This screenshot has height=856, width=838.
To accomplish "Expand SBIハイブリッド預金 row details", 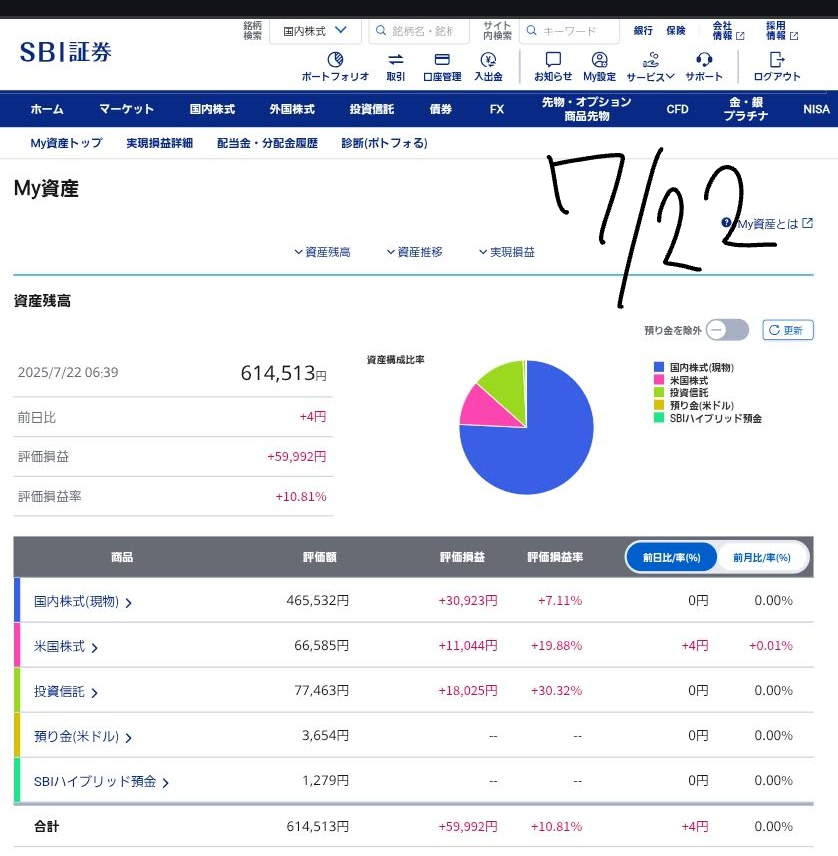I will point(102,782).
